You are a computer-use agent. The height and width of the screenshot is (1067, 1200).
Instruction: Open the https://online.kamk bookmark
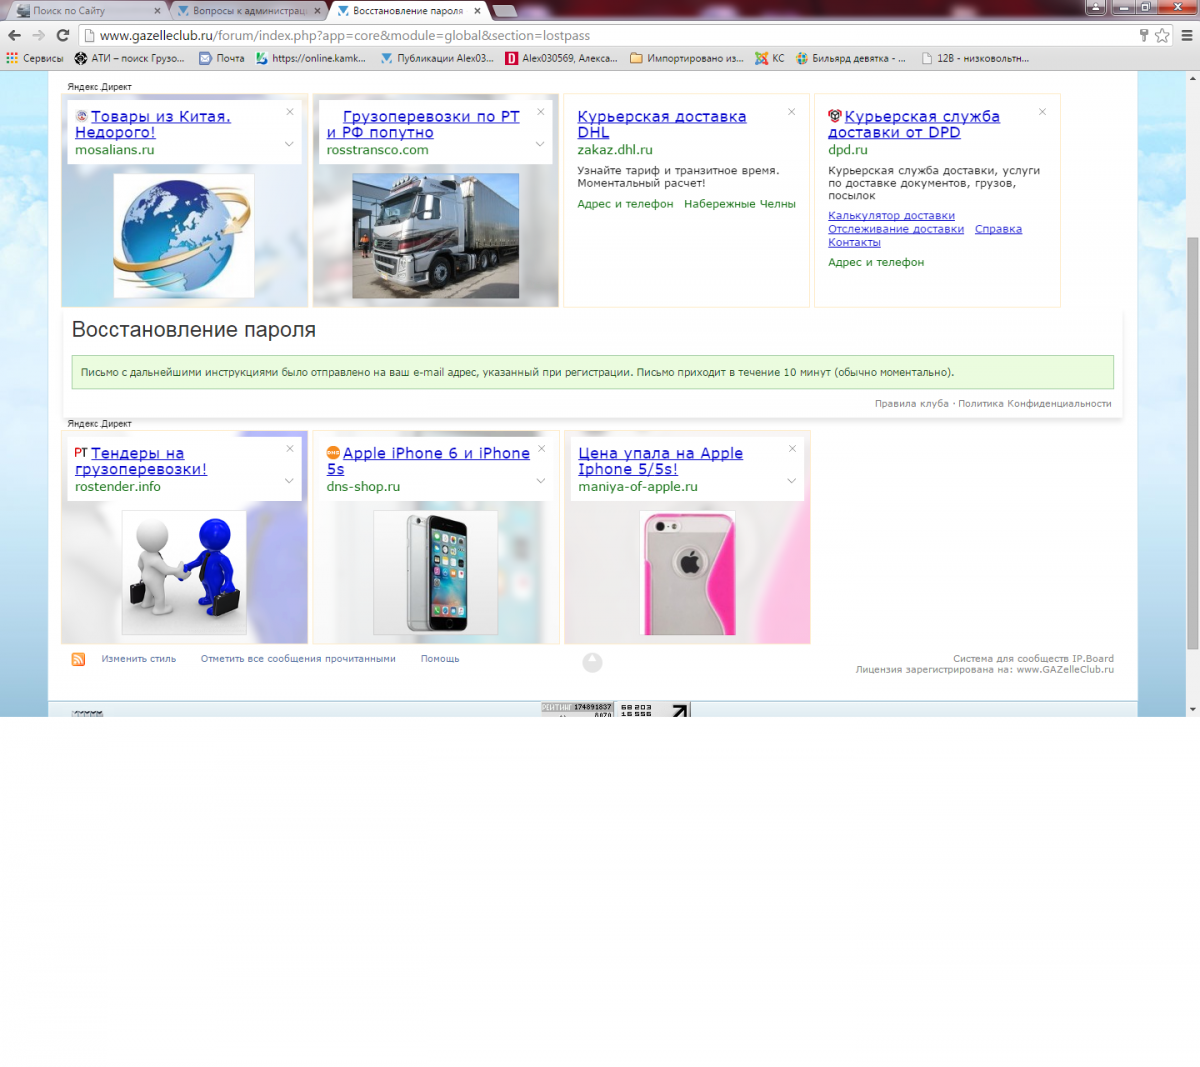click(x=311, y=58)
